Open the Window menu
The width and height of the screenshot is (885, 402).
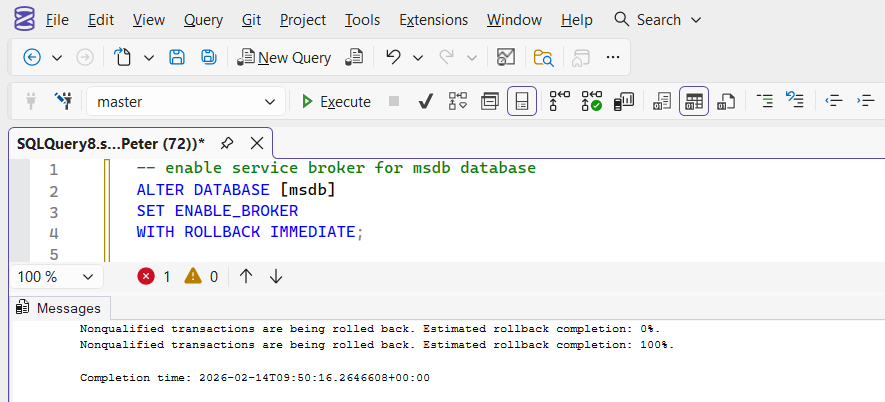click(x=514, y=20)
